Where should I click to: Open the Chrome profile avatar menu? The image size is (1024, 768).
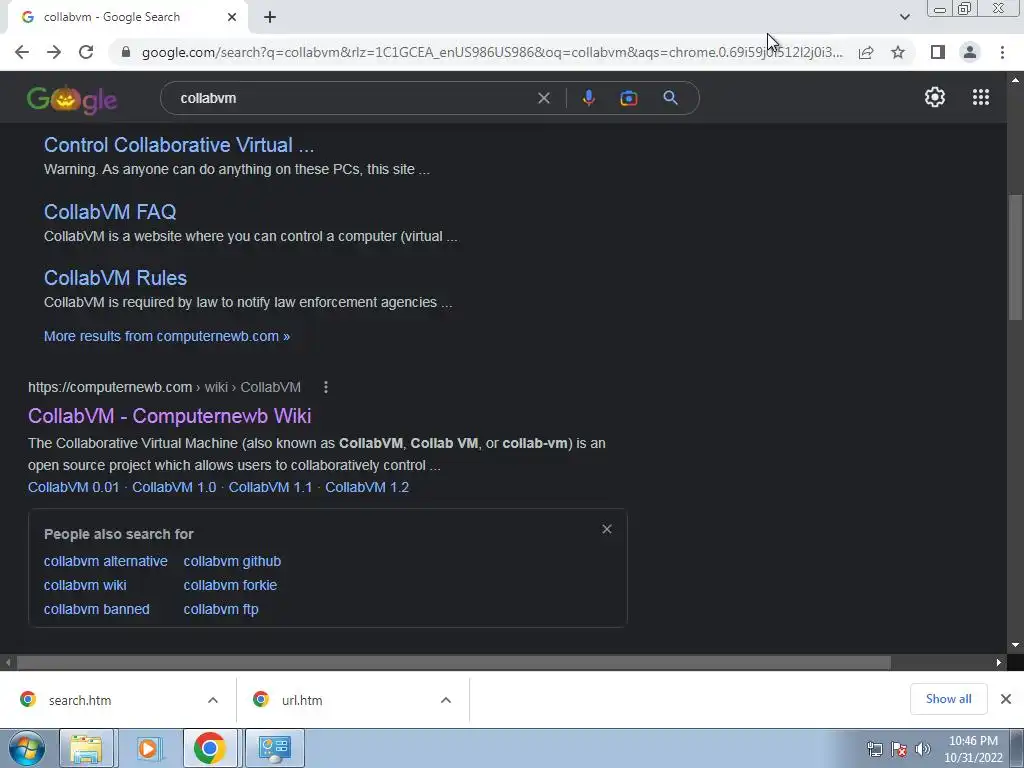click(970, 52)
